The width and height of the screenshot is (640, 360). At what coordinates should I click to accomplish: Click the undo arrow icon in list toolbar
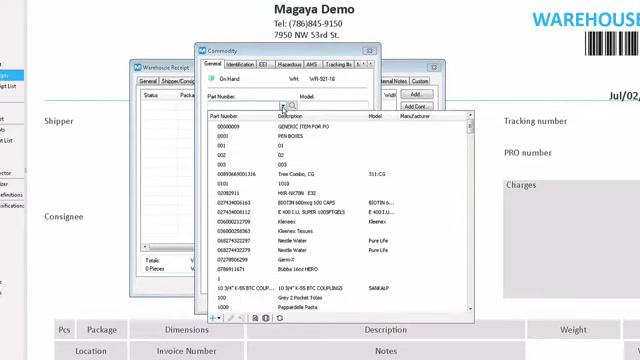click(x=242, y=318)
